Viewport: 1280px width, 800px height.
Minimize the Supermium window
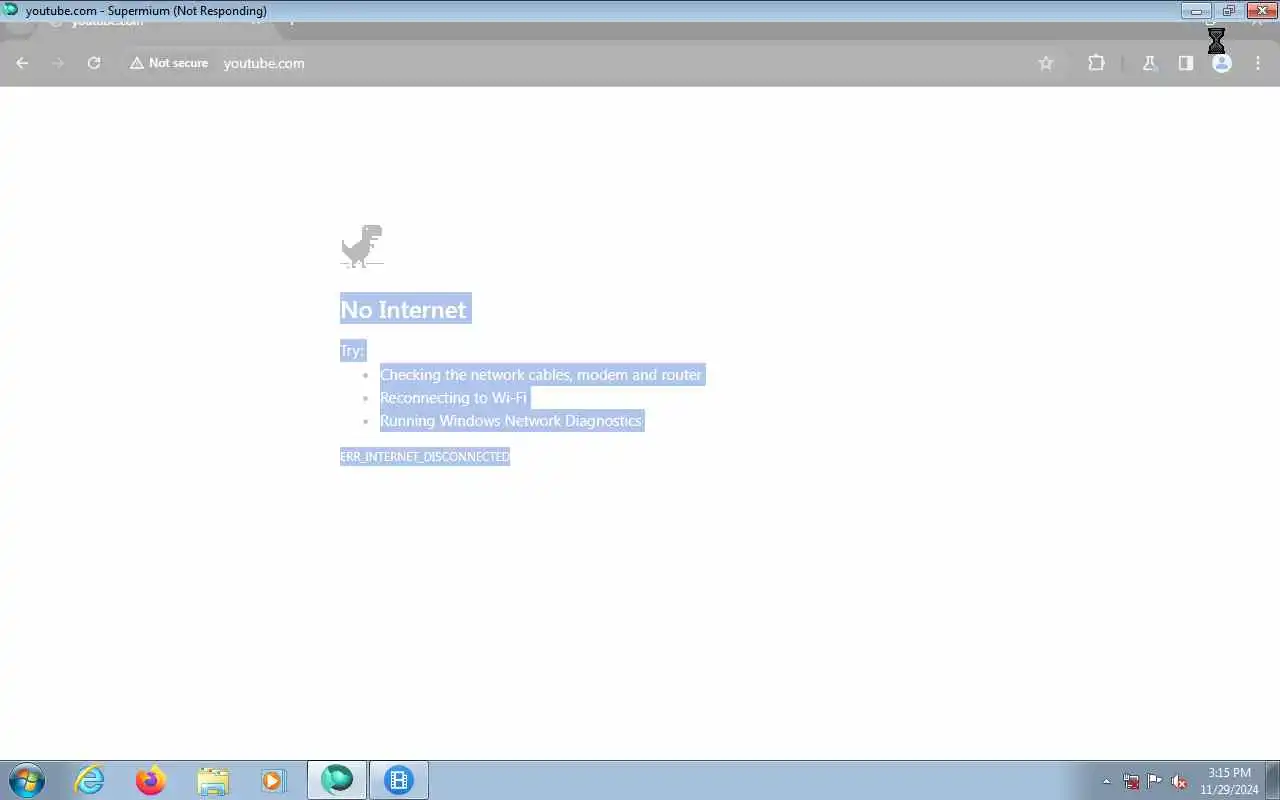coord(1196,11)
